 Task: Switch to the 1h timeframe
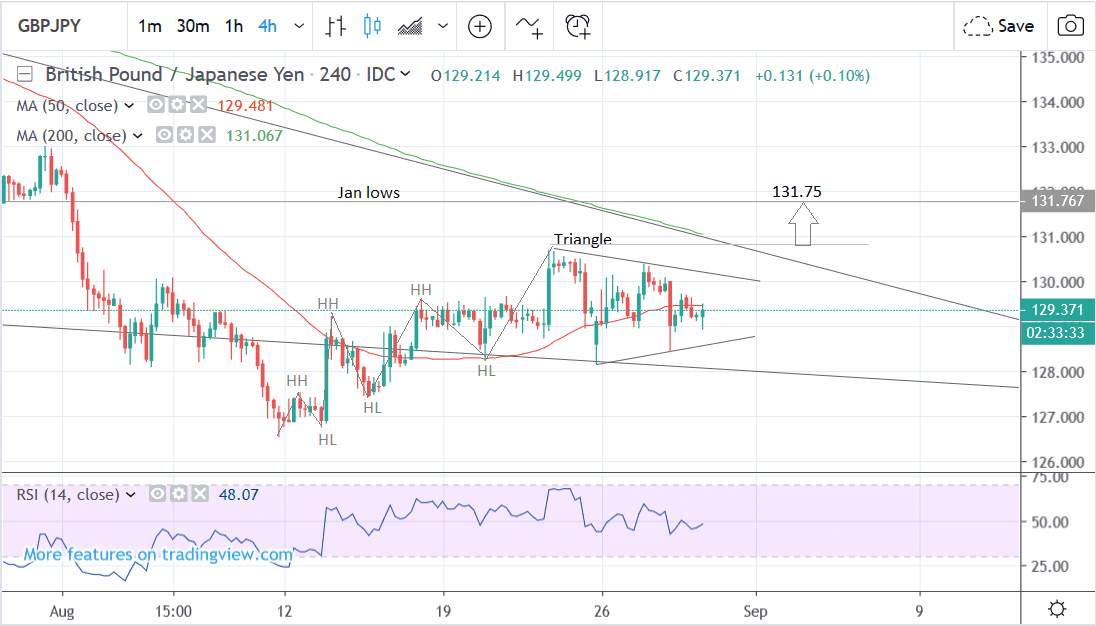point(234,27)
